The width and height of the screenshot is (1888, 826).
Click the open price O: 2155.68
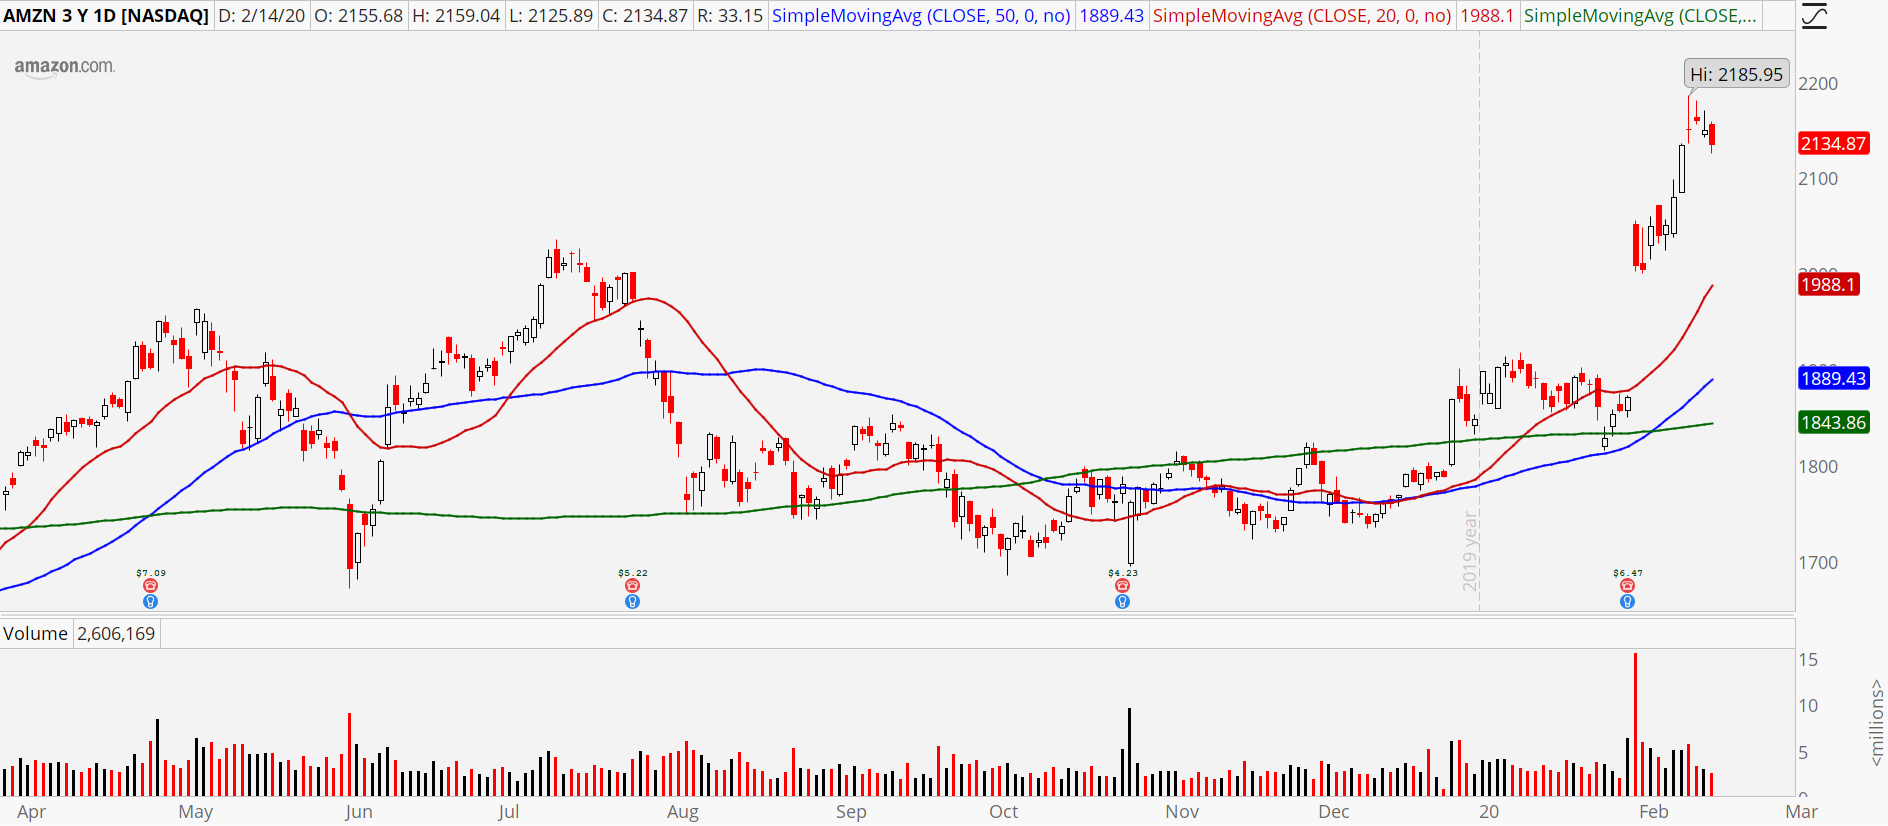(x=359, y=16)
